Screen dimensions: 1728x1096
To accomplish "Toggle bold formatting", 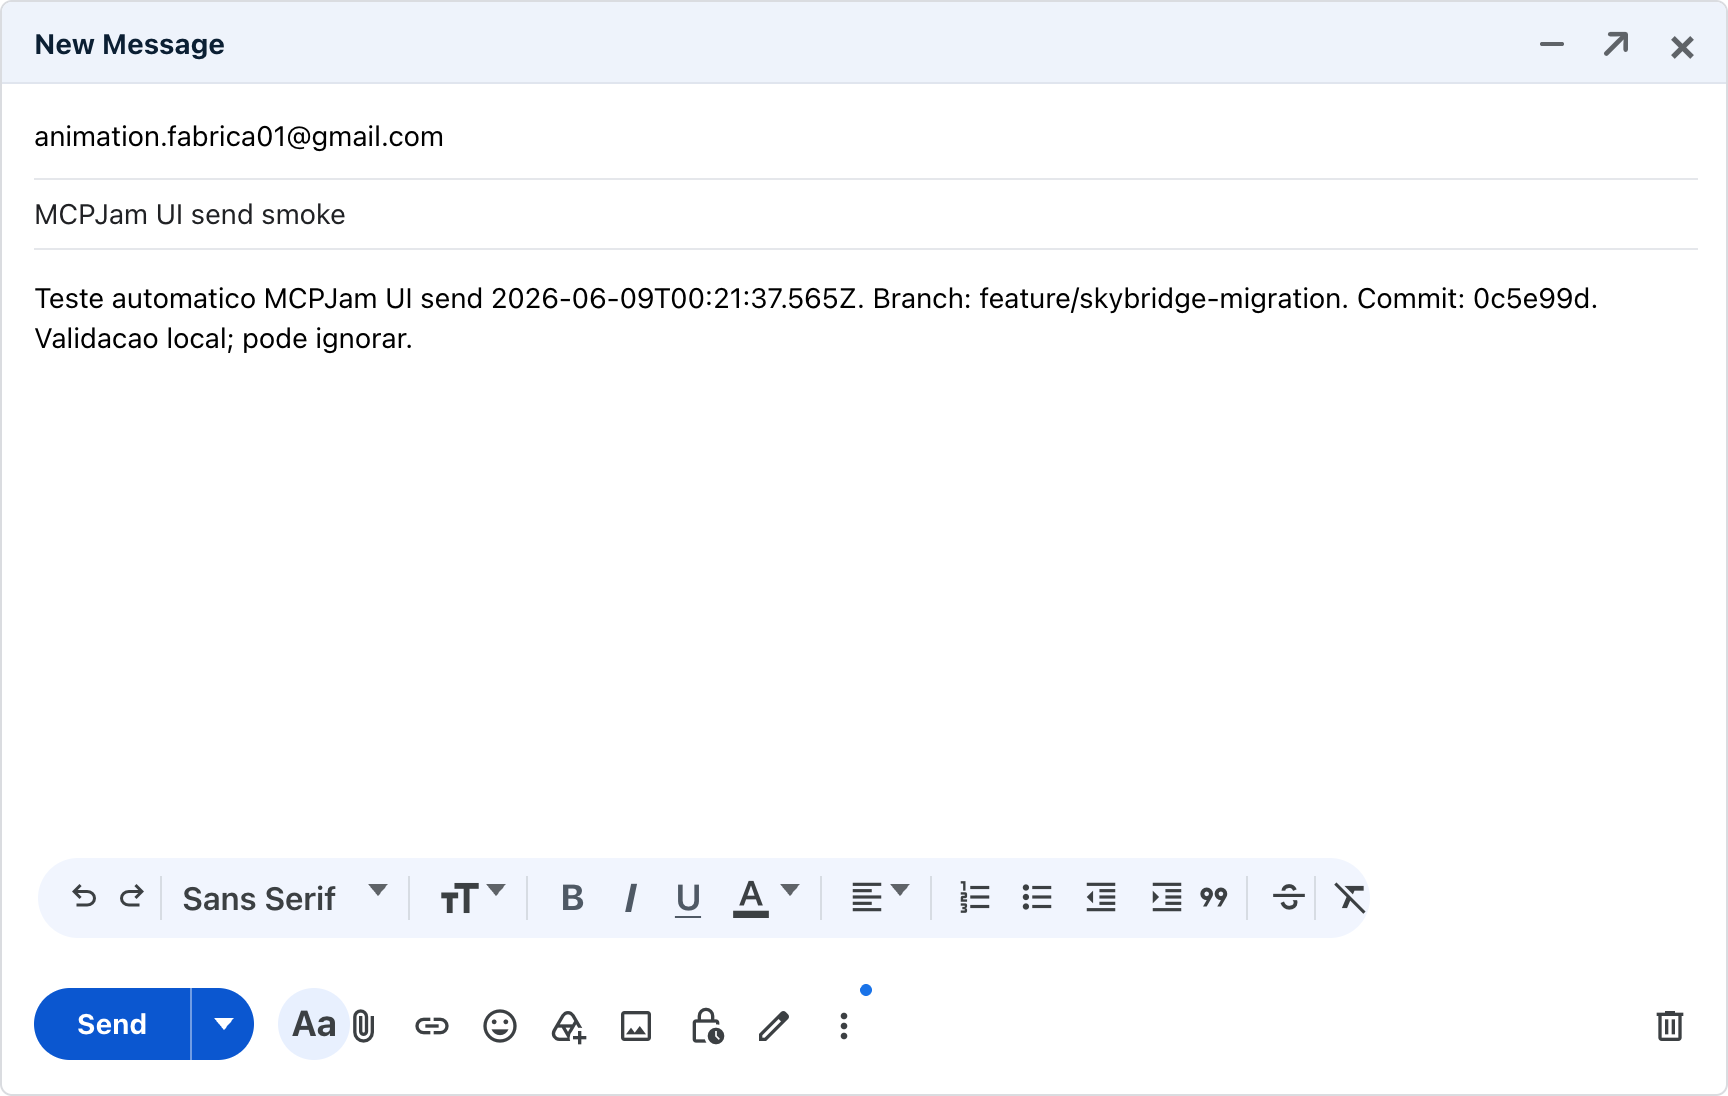I will pyautogui.click(x=572, y=898).
